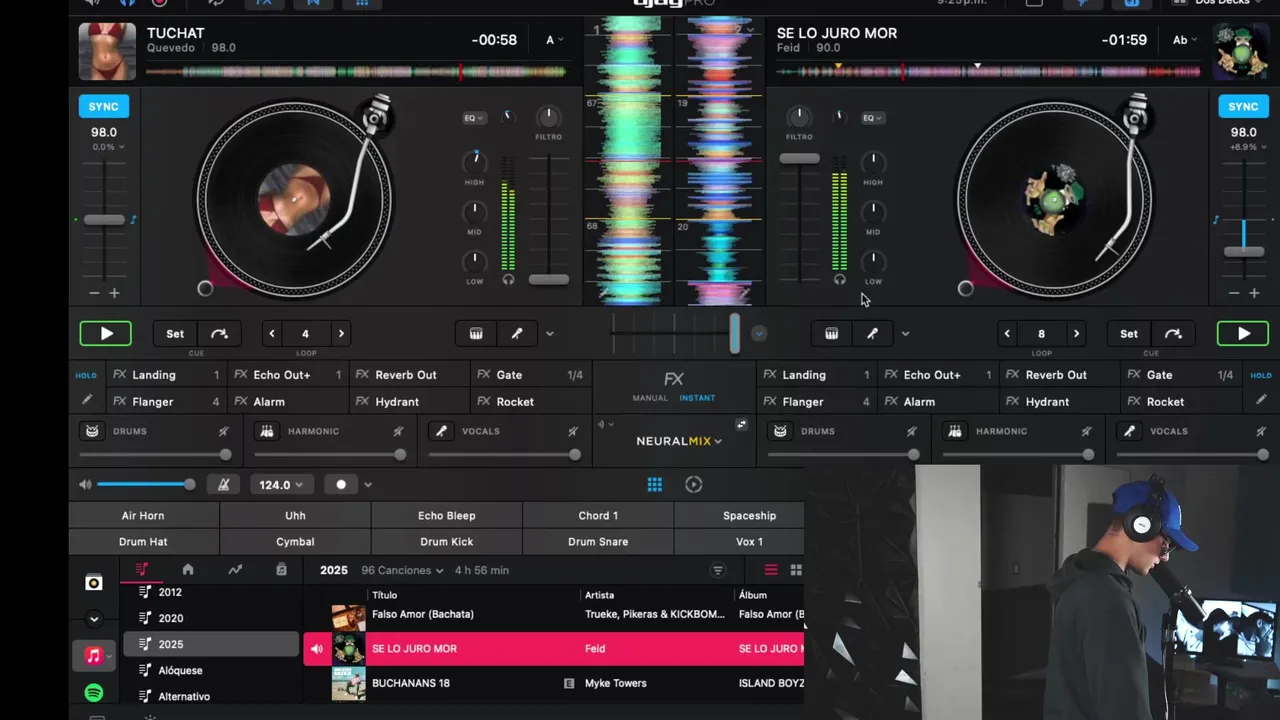Viewport: 1280px width, 720px height.
Task: Play the right deck
Action: [x=1243, y=334]
